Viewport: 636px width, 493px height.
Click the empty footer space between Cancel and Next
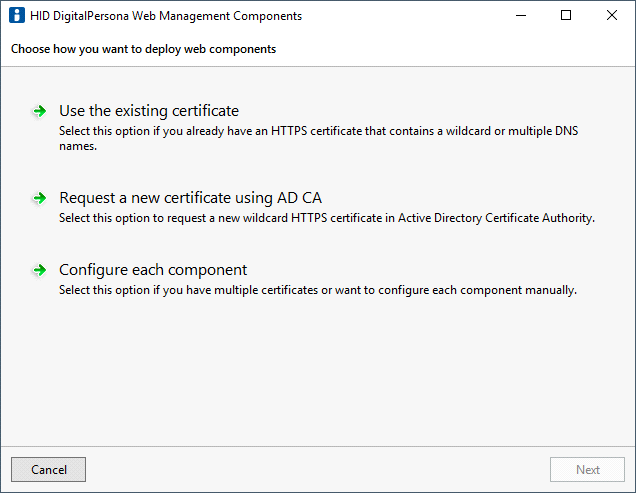click(318, 470)
